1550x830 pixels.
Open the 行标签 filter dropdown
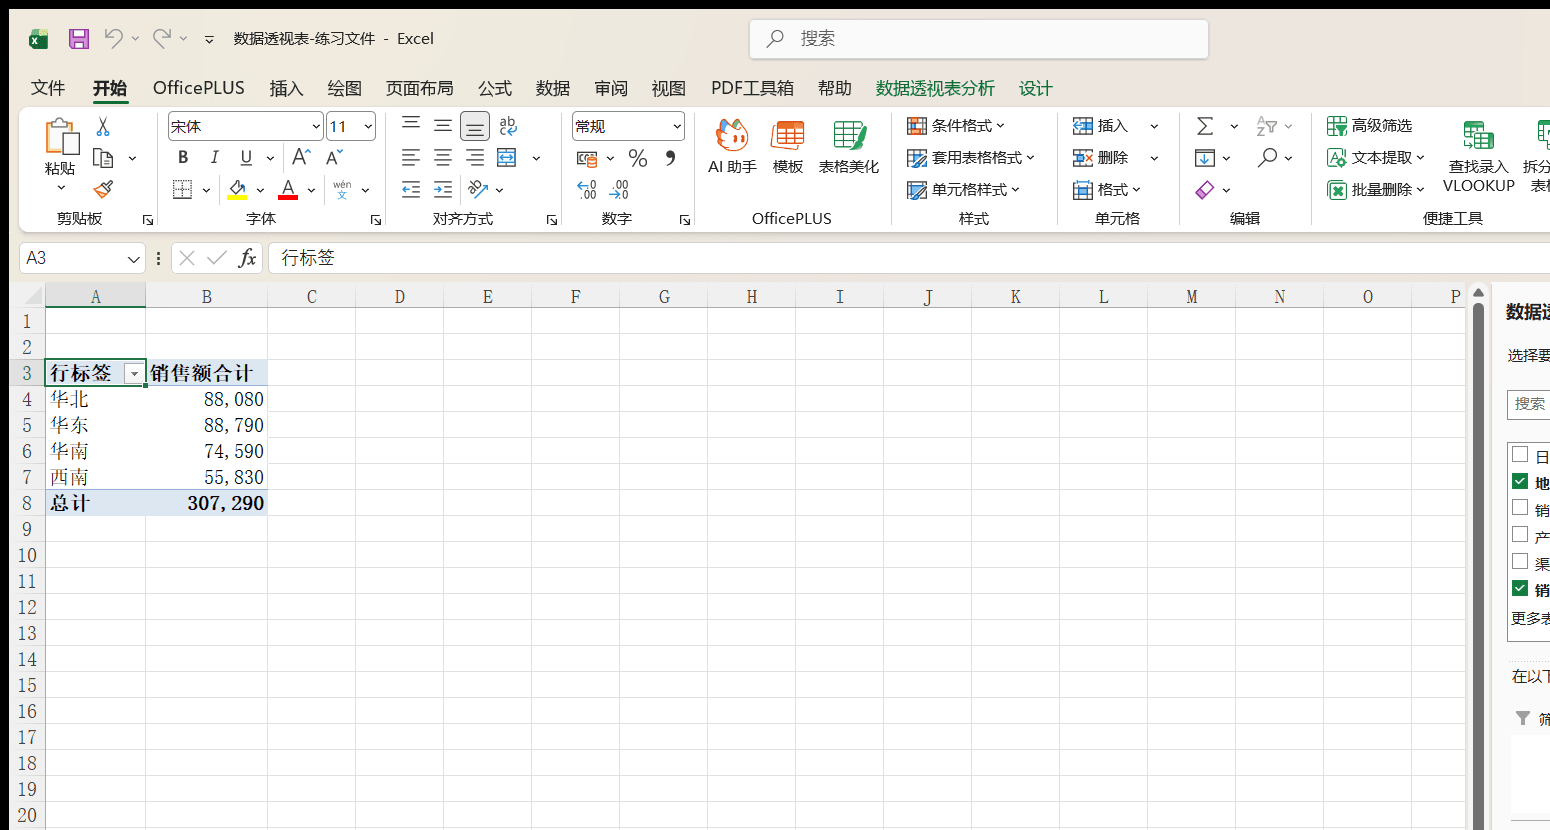(133, 373)
